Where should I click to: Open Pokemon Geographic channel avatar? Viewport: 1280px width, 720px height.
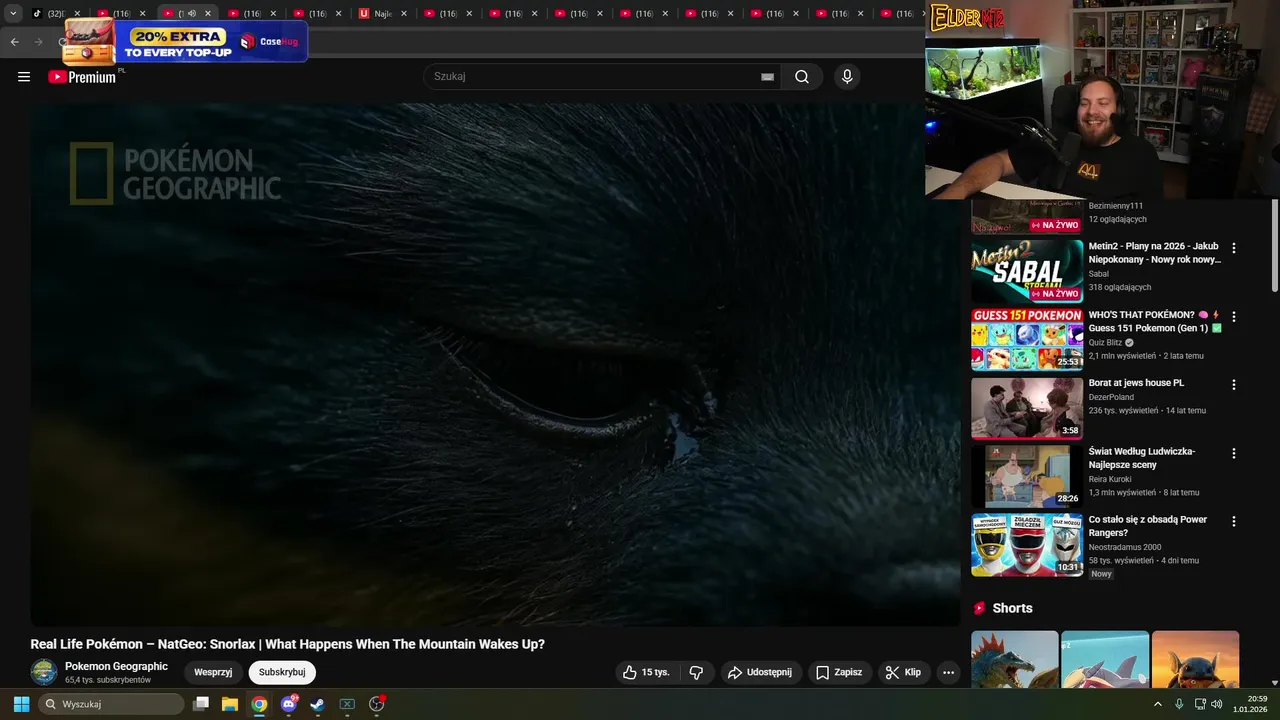point(44,672)
